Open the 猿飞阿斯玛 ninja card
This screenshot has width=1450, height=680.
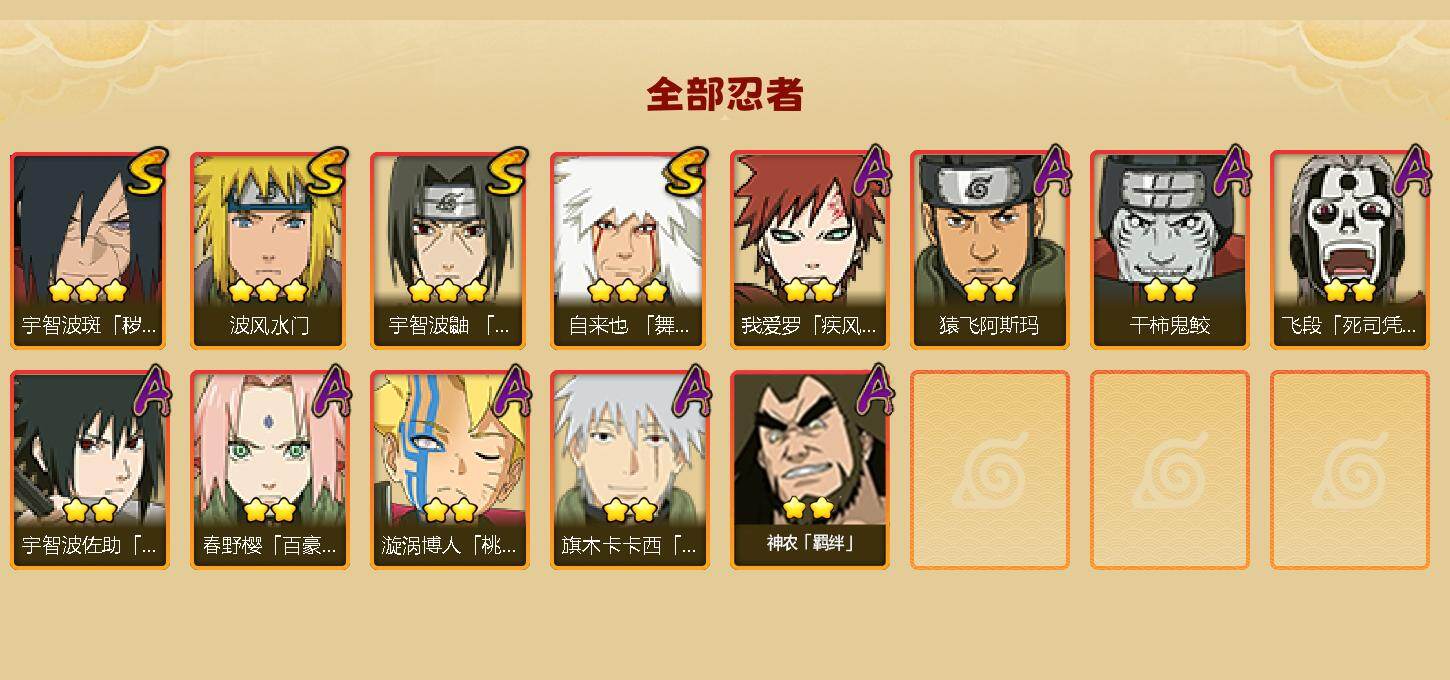click(x=990, y=250)
